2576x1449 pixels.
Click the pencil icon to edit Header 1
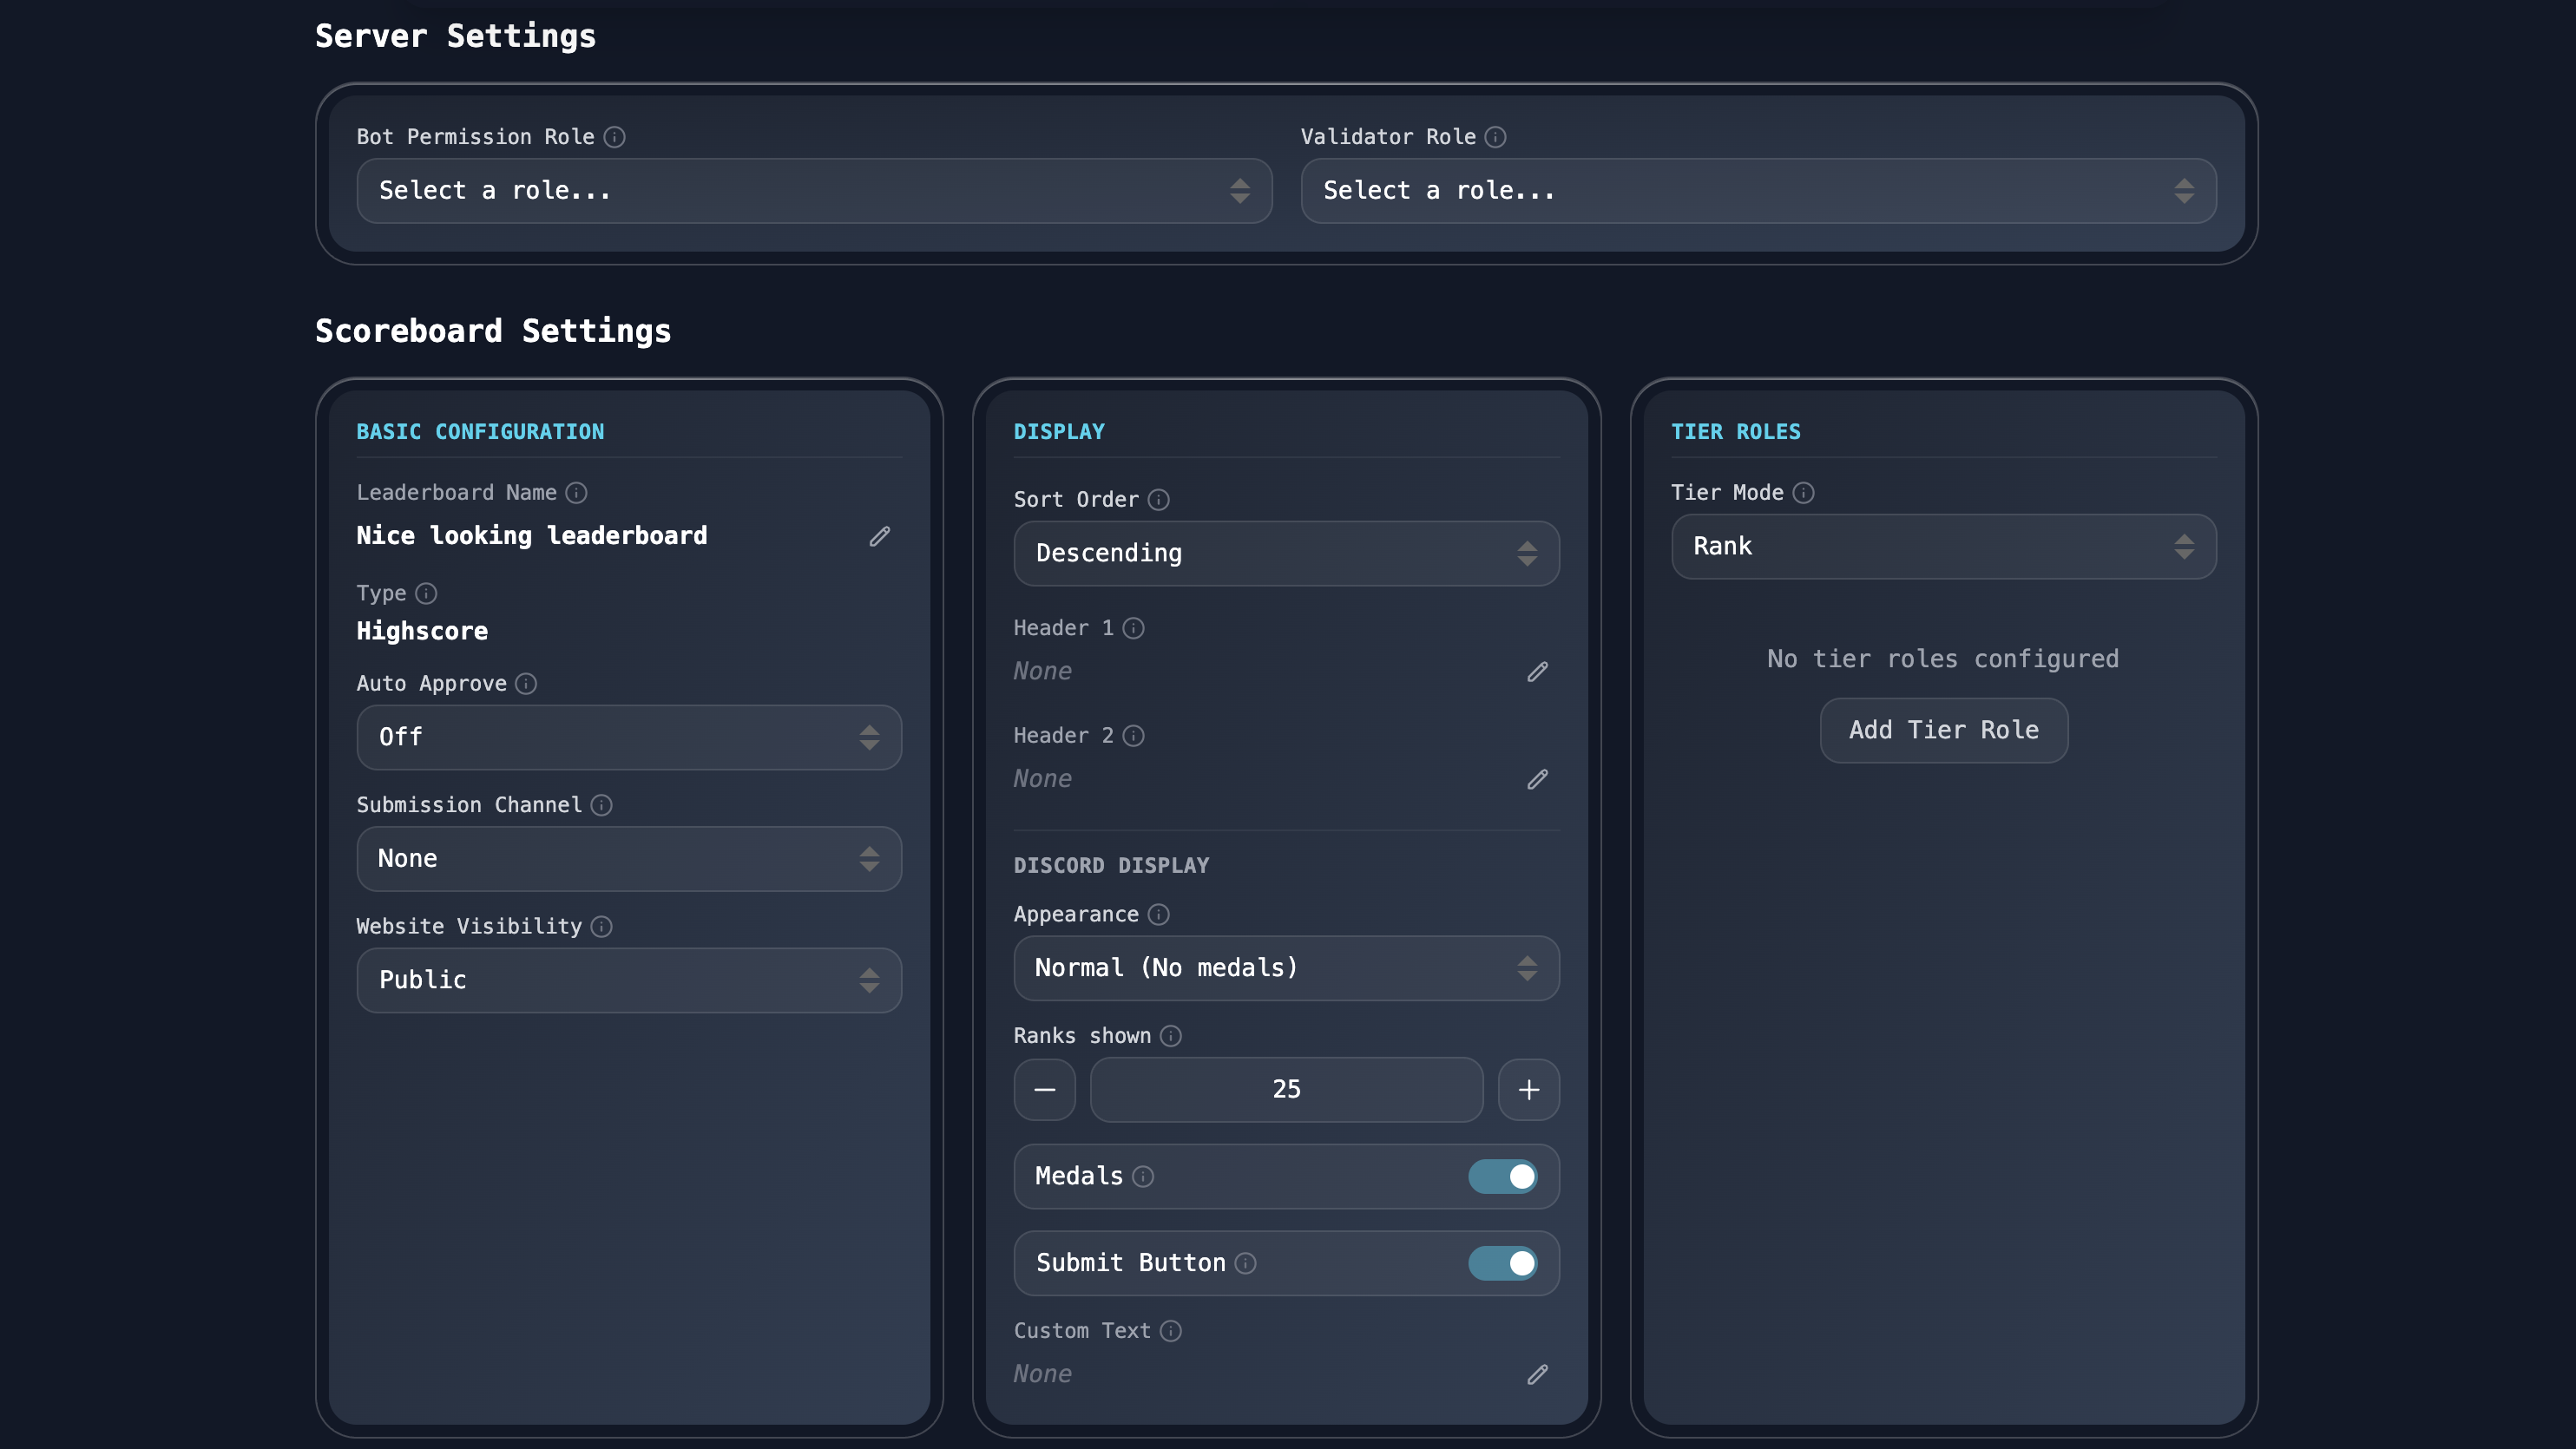click(x=1537, y=671)
